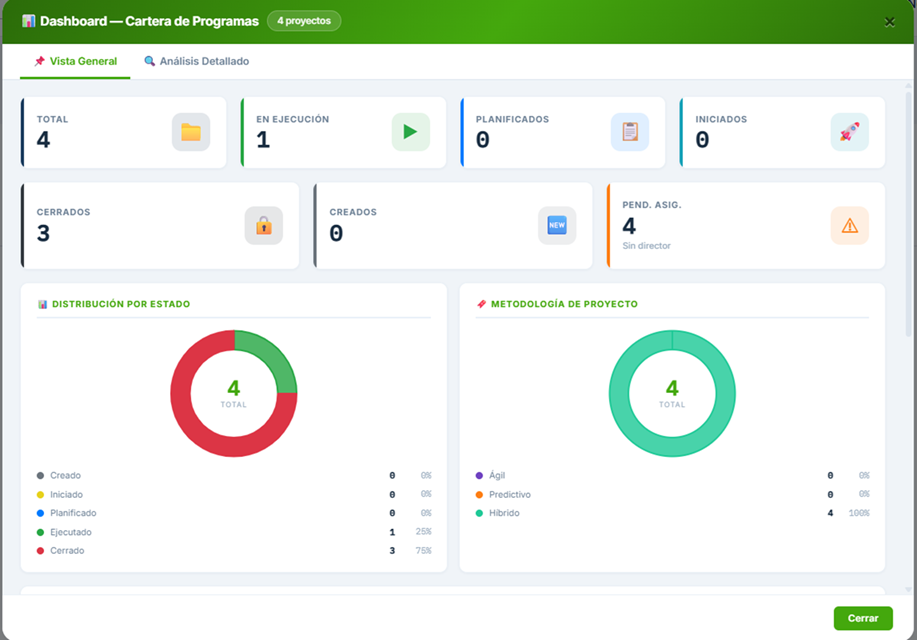
Task: Click the green play icon in En Ejecución
Action: [x=410, y=132]
